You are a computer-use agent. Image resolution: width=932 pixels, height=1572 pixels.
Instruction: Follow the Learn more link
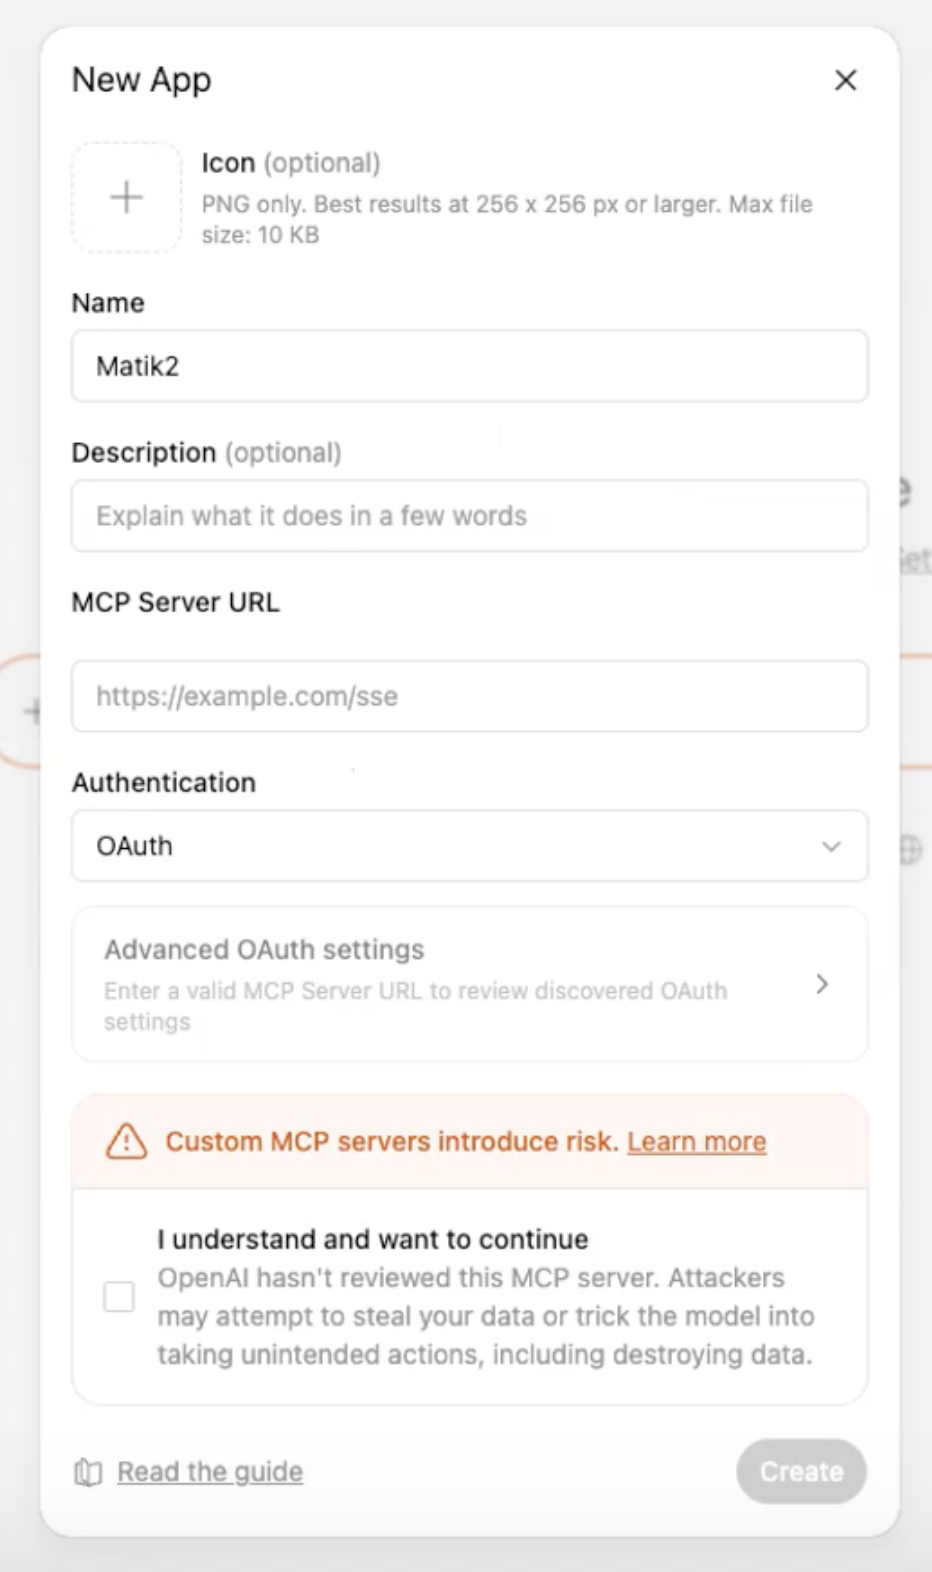click(x=697, y=1141)
